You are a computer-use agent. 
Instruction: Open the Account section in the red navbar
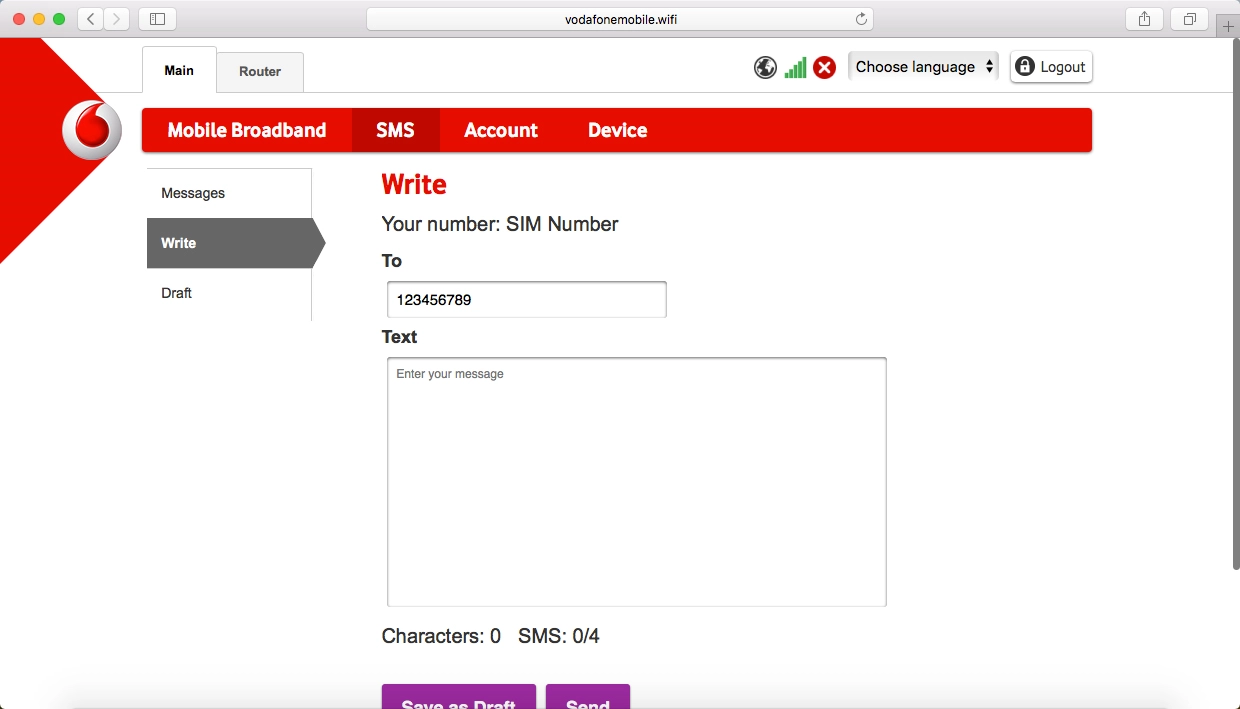(x=500, y=130)
